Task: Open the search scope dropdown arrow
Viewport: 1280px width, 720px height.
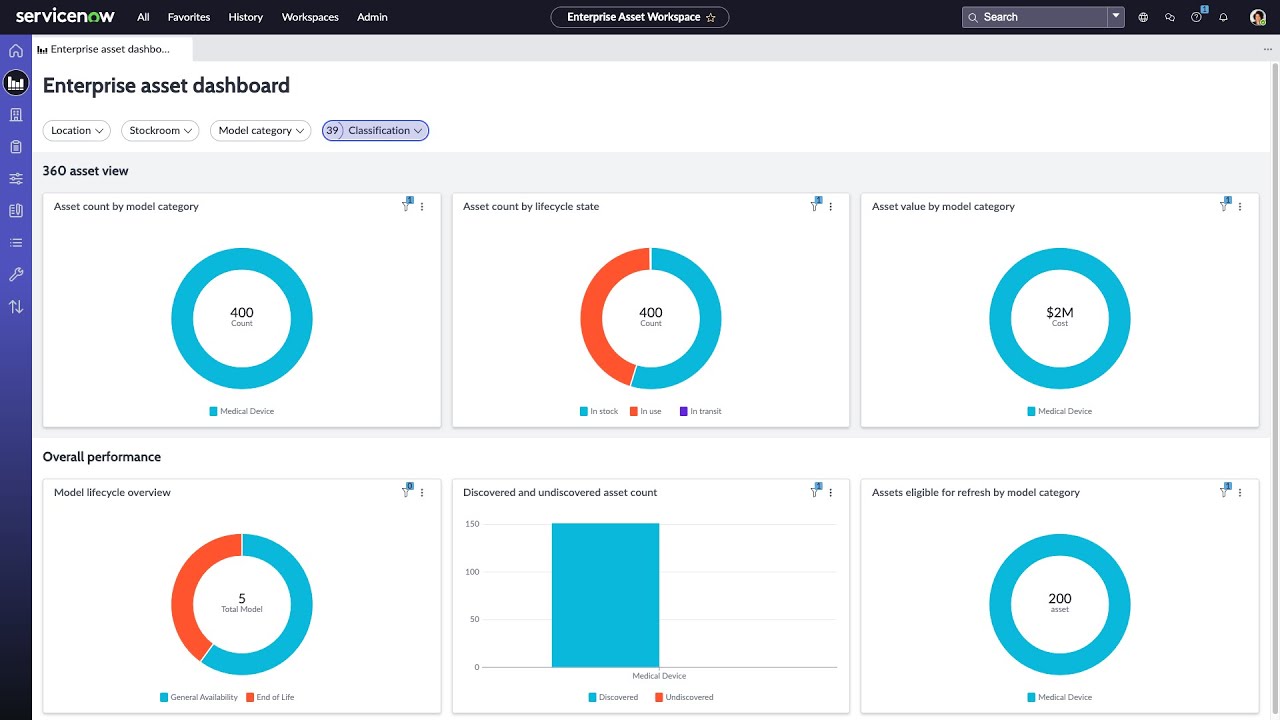Action: pyautogui.click(x=1116, y=17)
